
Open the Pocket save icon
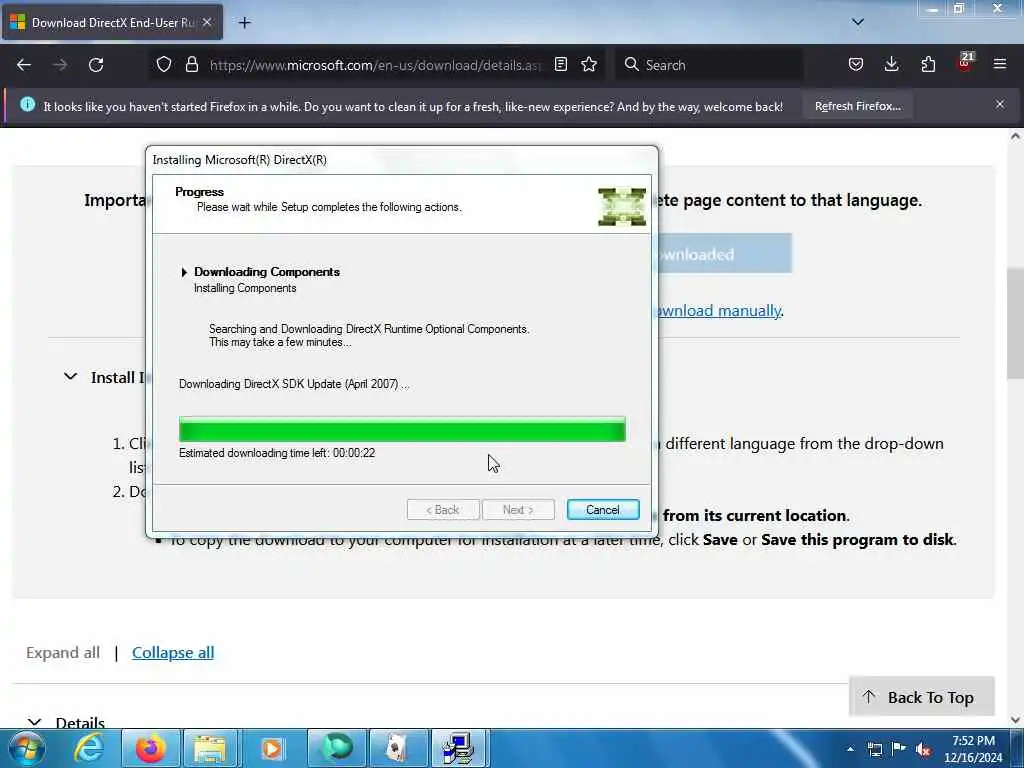tap(856, 65)
